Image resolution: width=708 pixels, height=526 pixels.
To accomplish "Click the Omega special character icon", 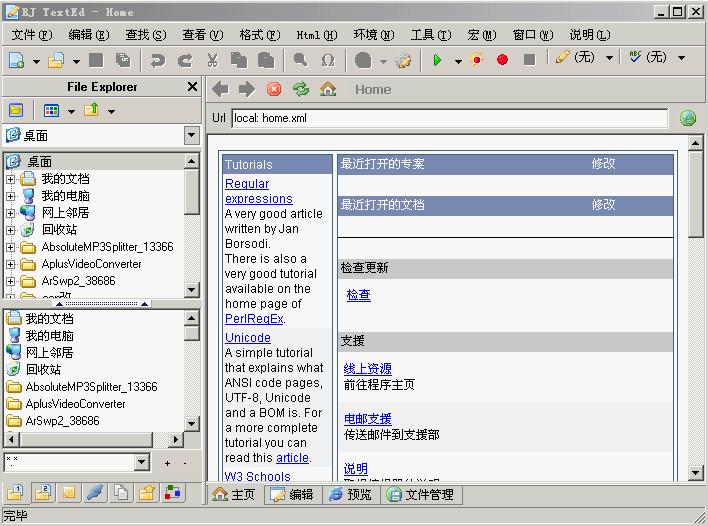I will click(328, 60).
